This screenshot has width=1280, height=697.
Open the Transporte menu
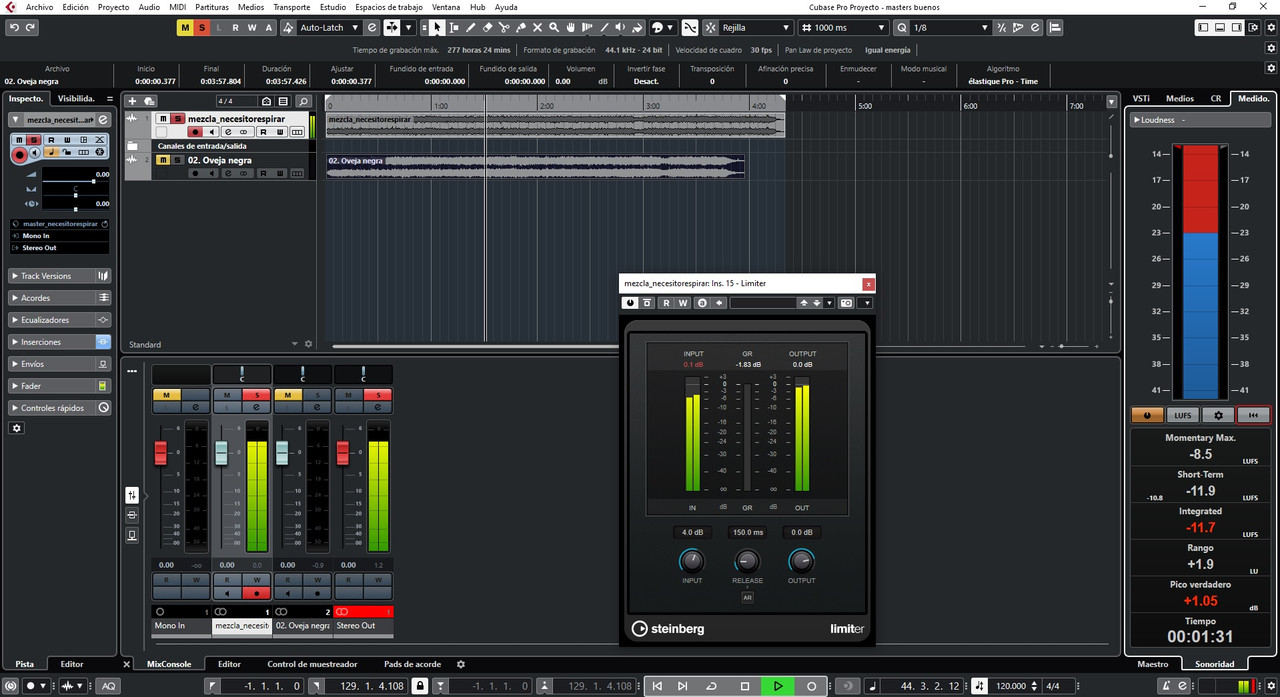tap(291, 7)
